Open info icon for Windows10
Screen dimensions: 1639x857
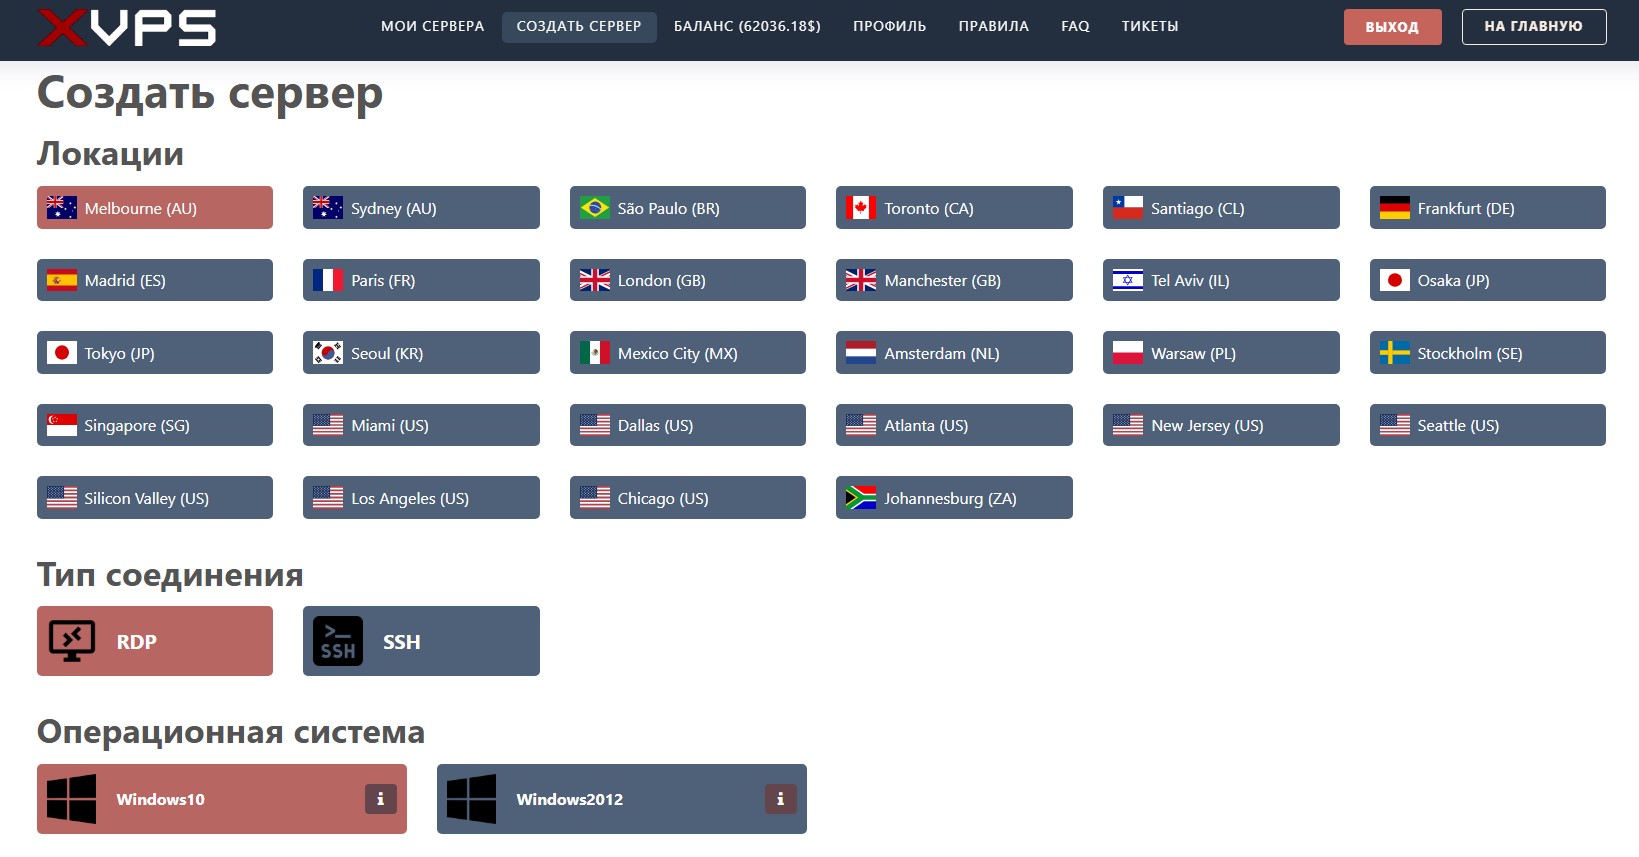(x=380, y=799)
